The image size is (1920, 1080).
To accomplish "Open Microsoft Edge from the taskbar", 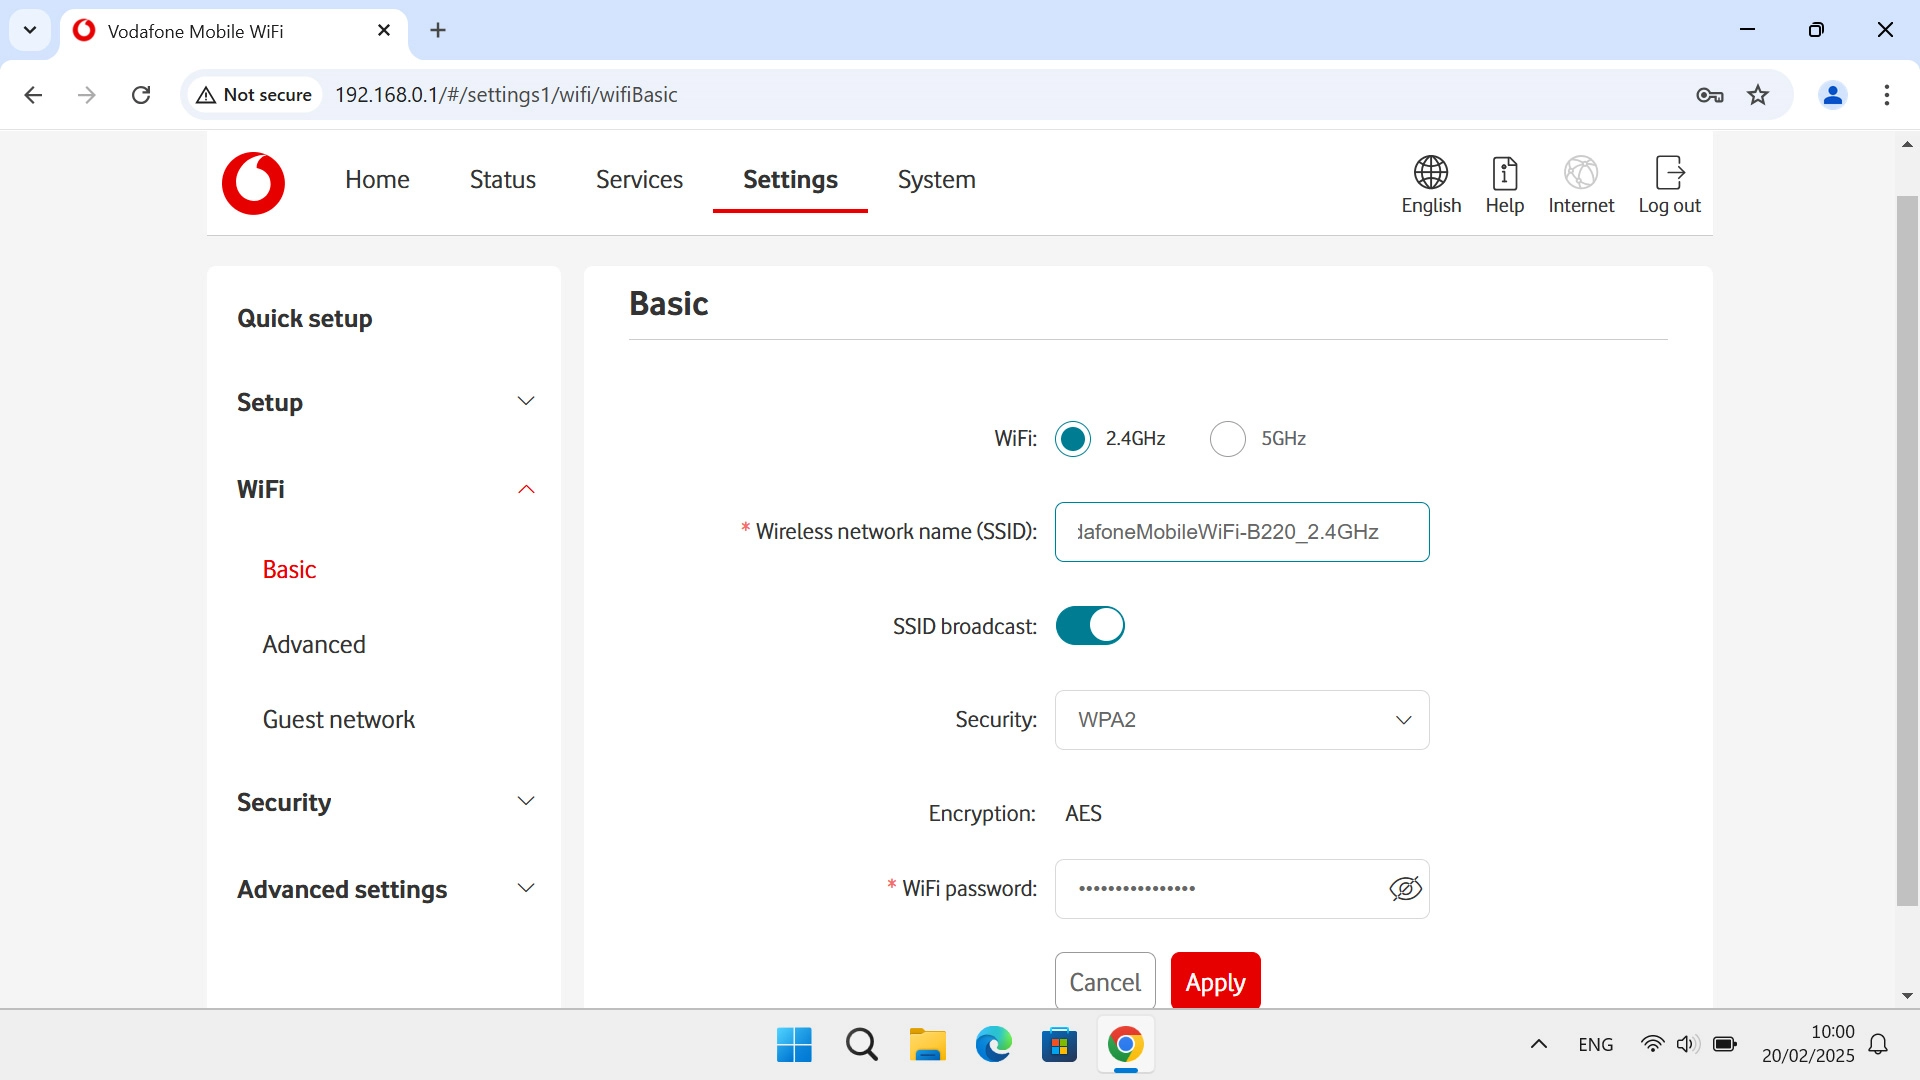I will (x=993, y=1045).
